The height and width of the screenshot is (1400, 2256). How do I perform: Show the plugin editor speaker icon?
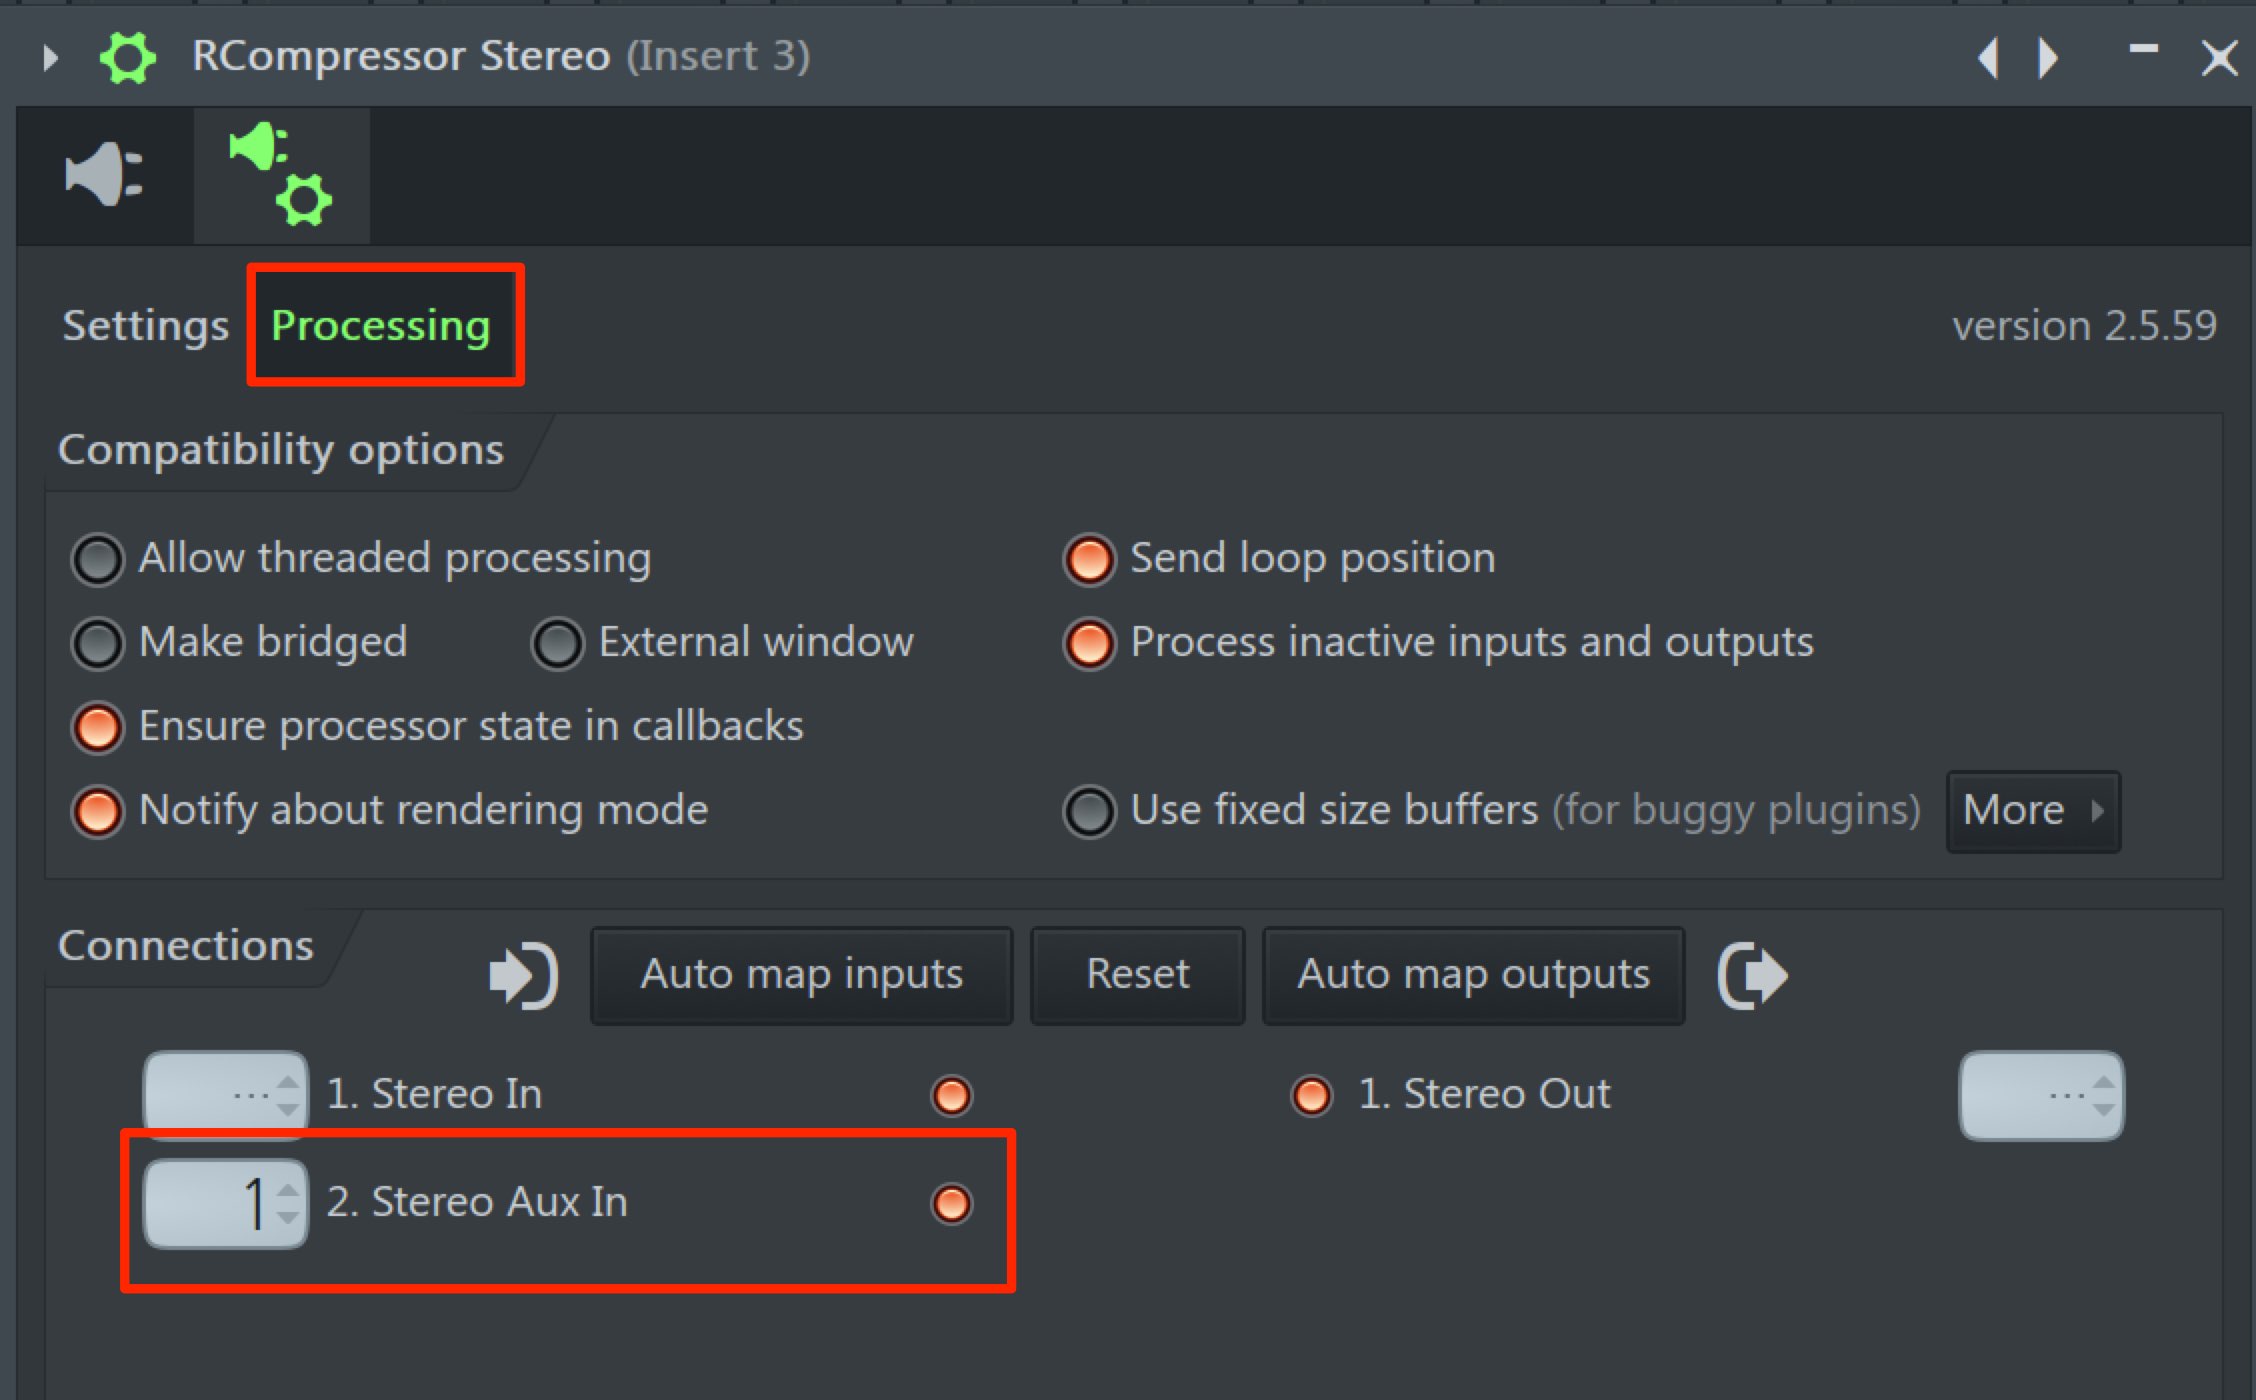(x=104, y=175)
